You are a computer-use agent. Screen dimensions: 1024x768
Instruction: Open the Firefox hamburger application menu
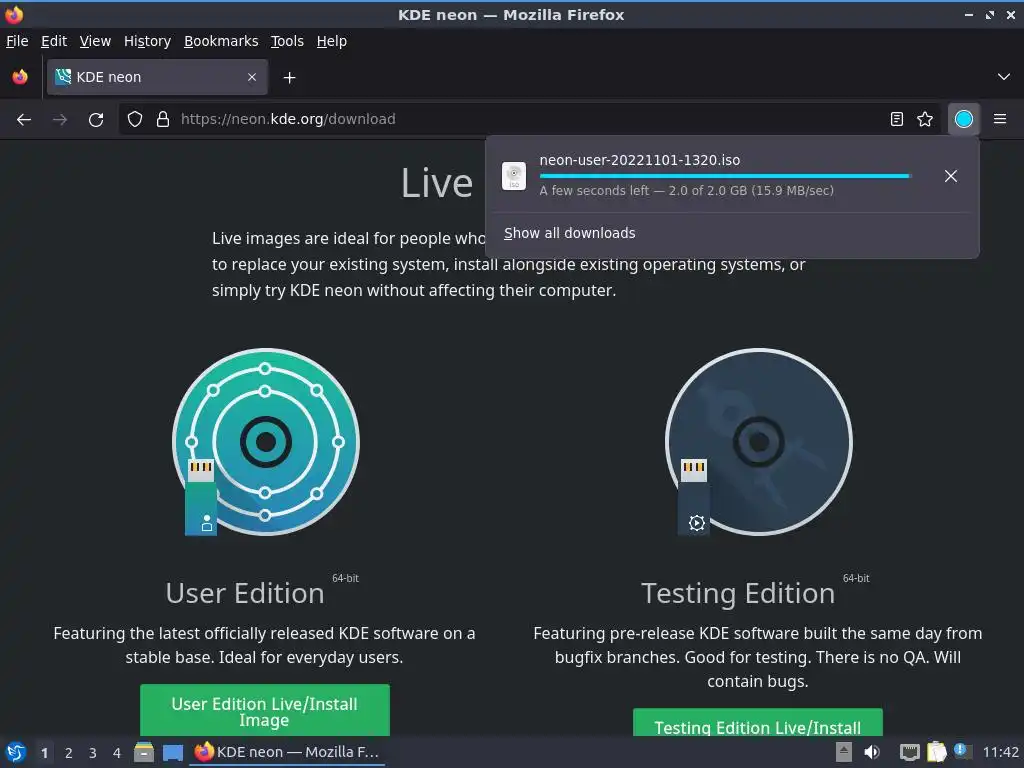[1000, 119]
